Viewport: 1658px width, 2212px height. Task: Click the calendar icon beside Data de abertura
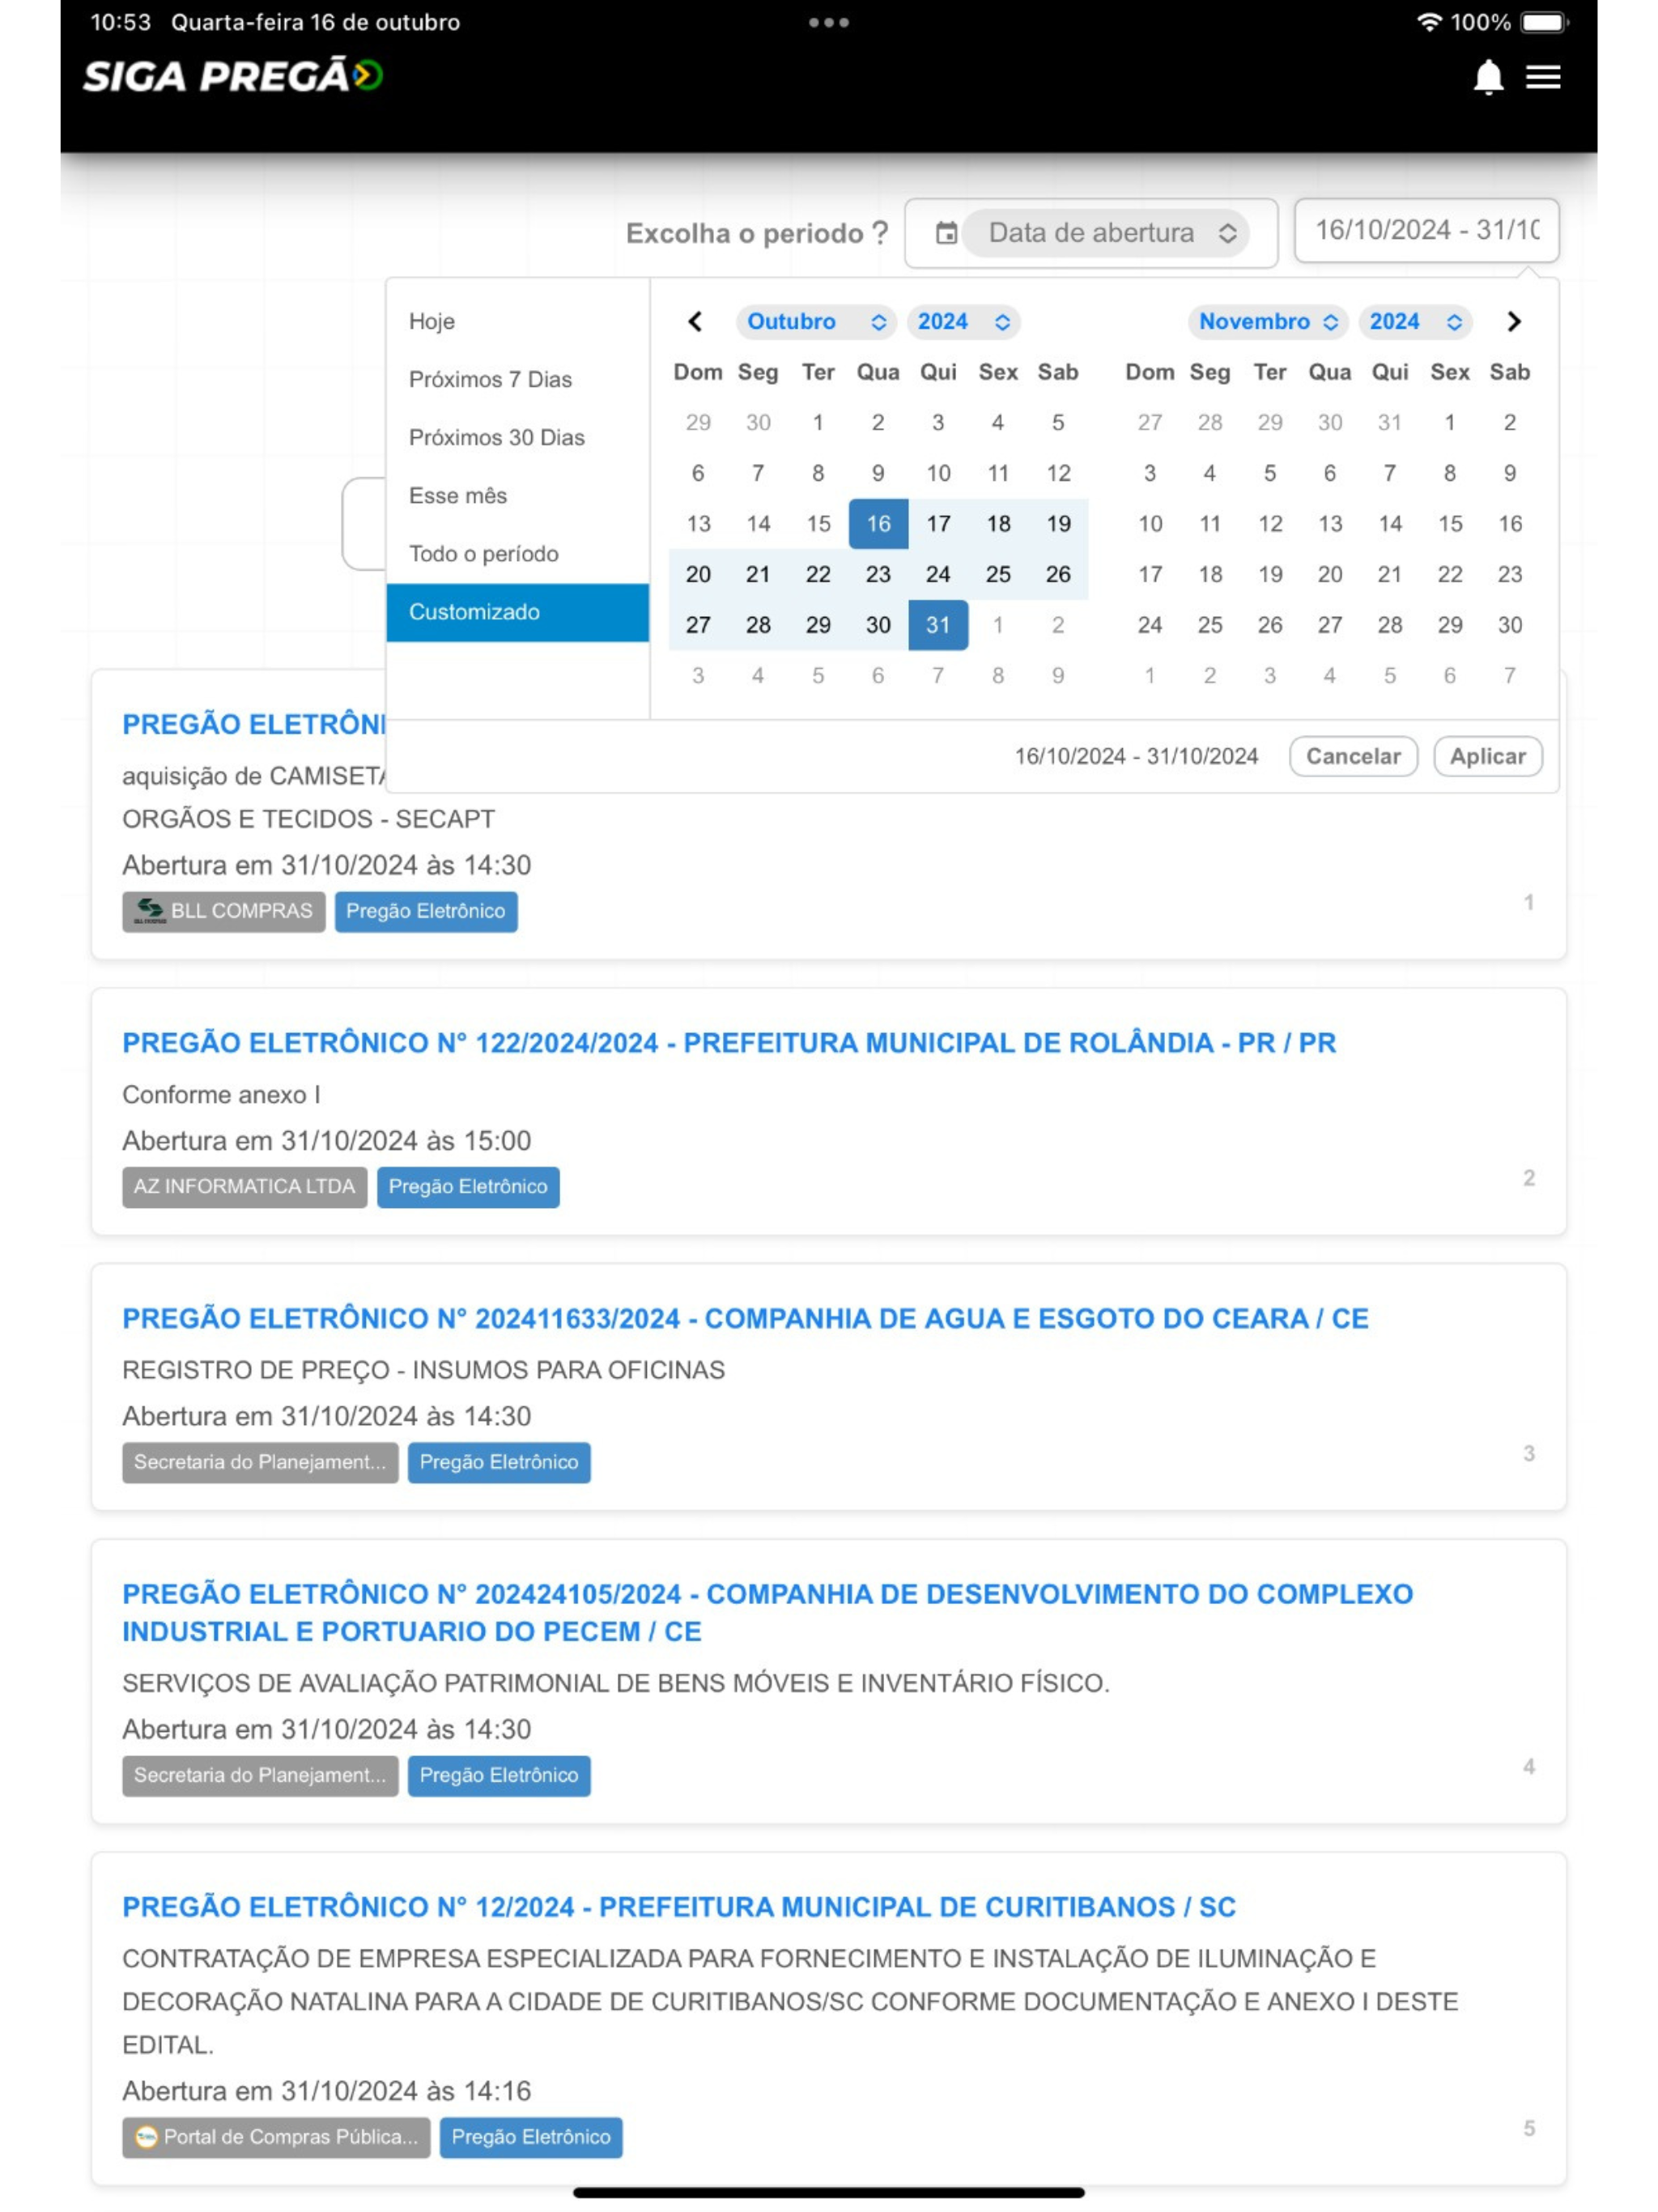click(946, 233)
